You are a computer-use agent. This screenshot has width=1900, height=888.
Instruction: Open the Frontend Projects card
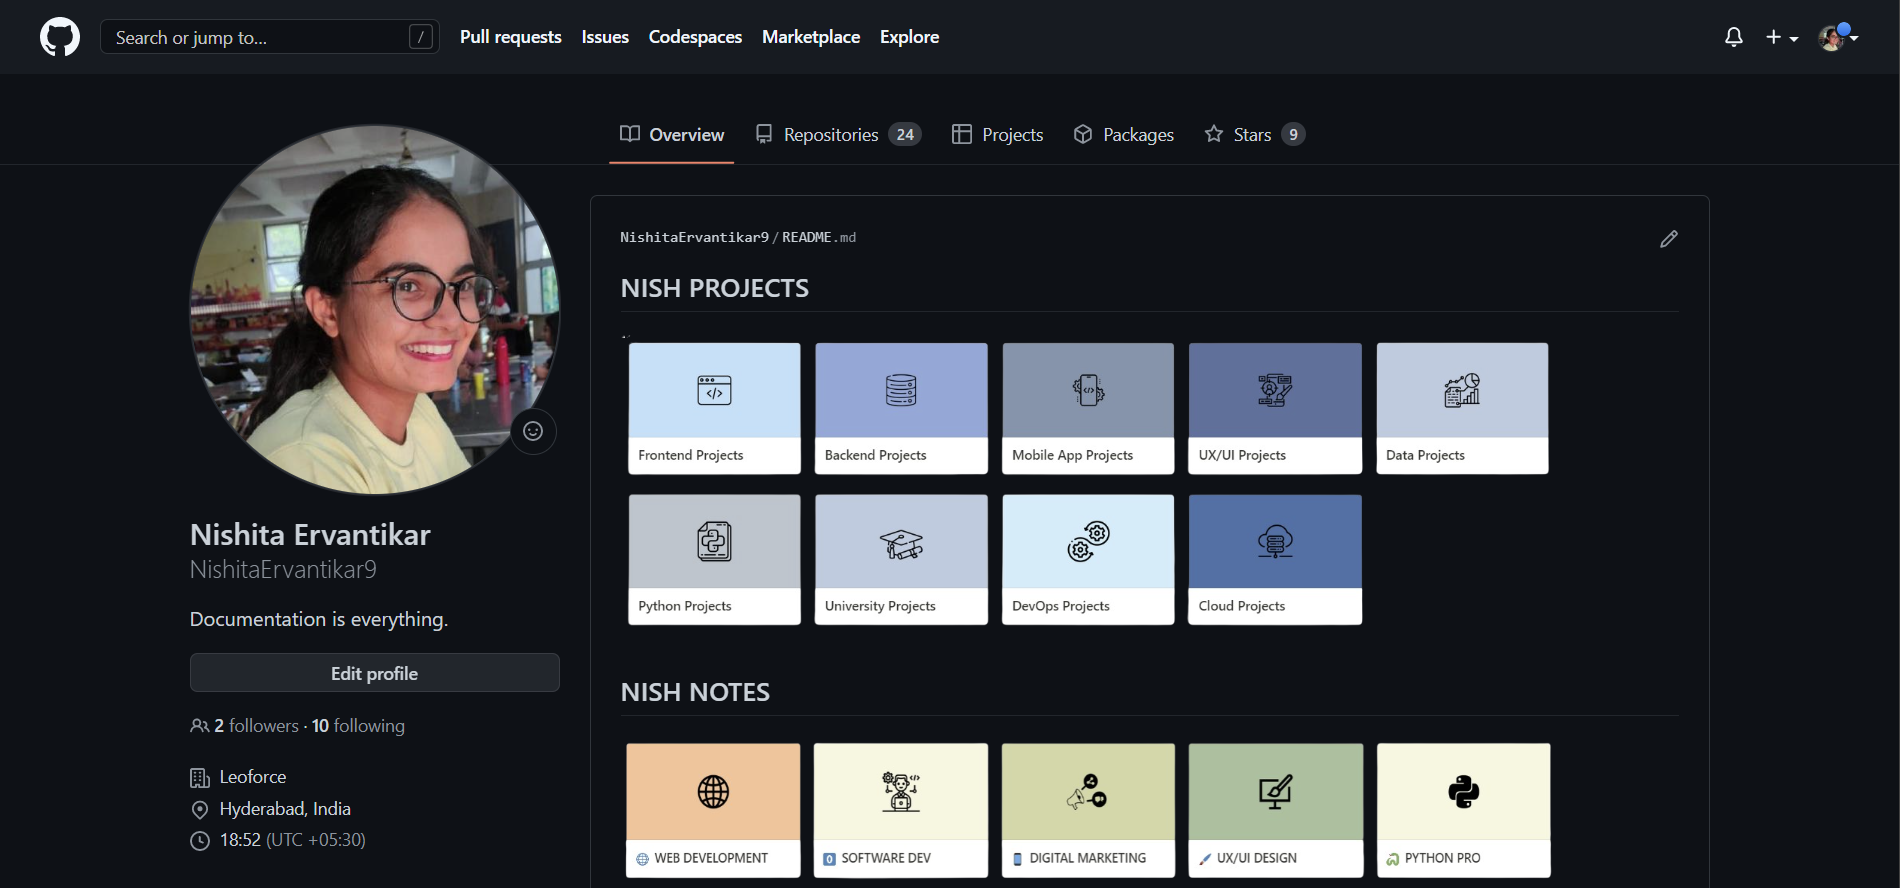714,408
